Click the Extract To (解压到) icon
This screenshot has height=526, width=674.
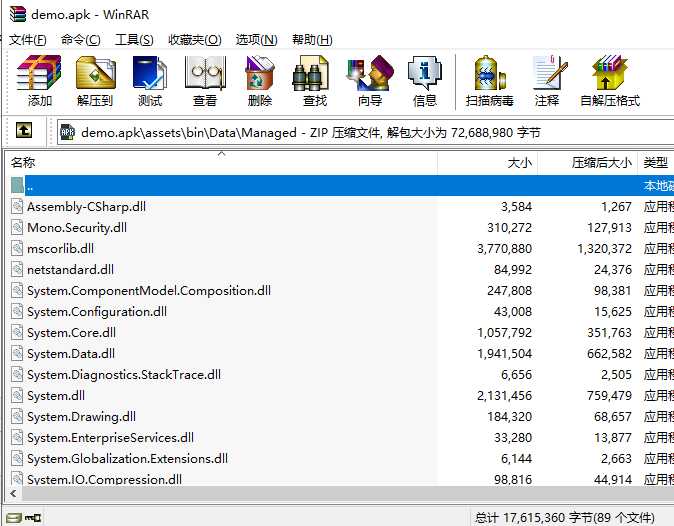pyautogui.click(x=95, y=81)
